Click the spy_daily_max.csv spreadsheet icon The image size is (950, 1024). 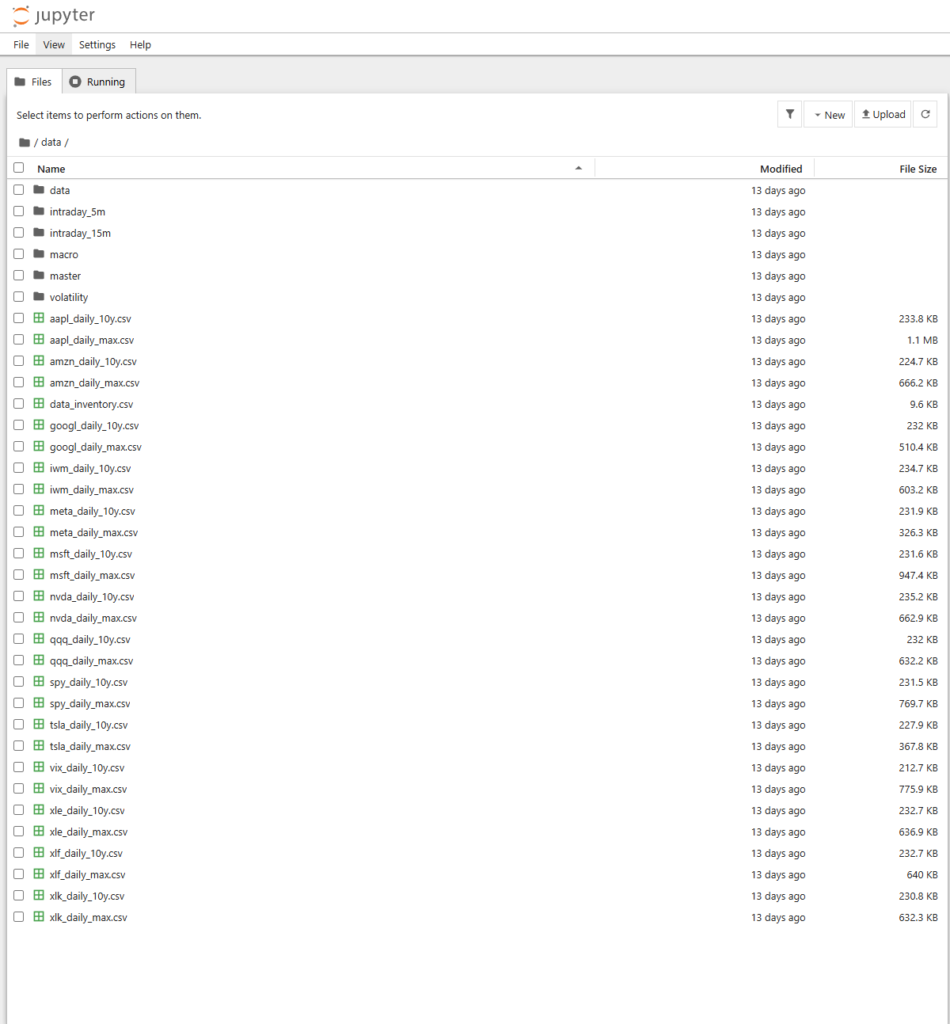pyautogui.click(x=39, y=703)
